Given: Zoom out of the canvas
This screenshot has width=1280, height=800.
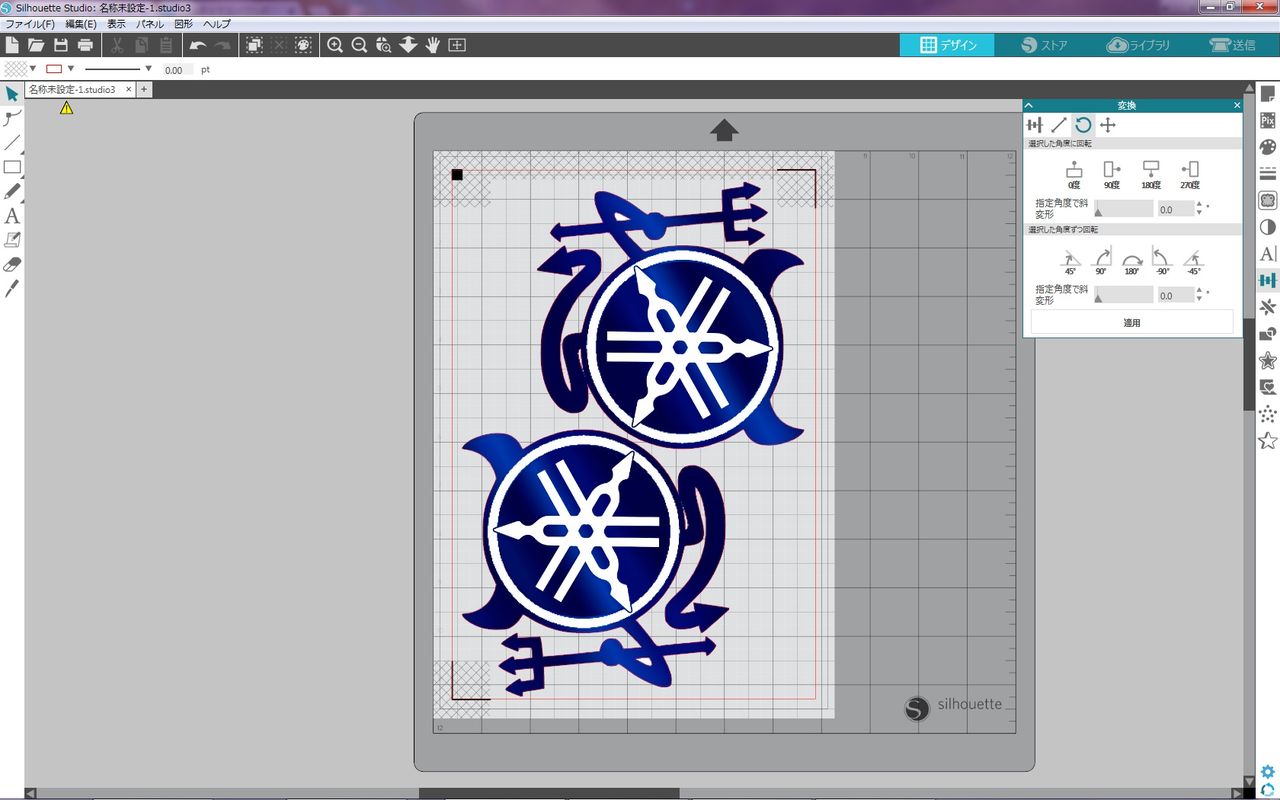Looking at the screenshot, I should [359, 45].
